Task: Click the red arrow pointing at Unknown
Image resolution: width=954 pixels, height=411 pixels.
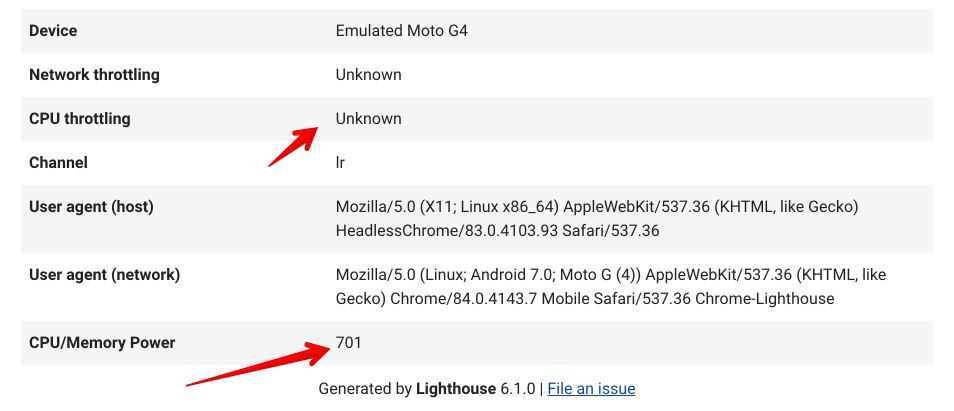Action: (x=293, y=146)
